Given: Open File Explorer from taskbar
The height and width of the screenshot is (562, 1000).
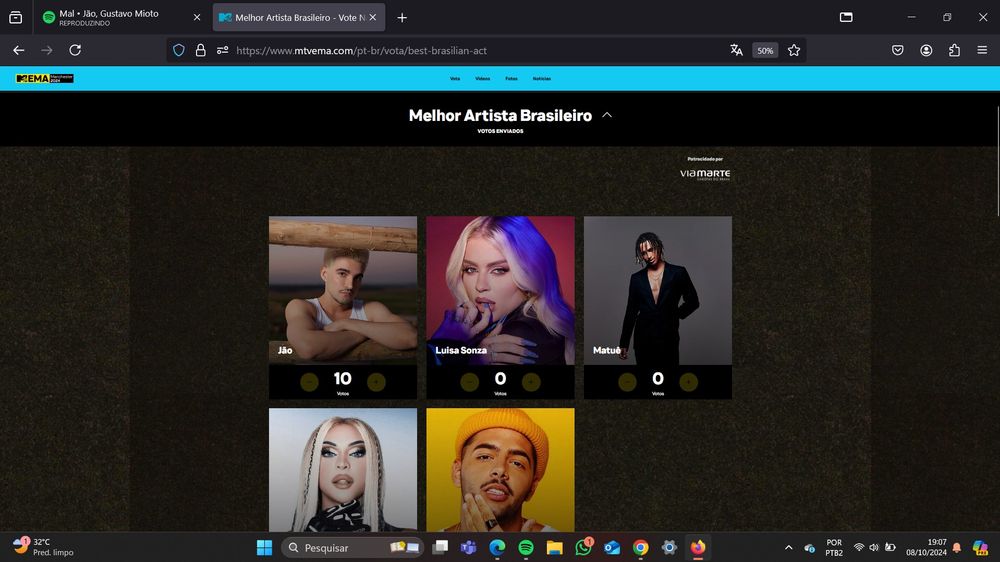Looking at the screenshot, I should click(555, 547).
